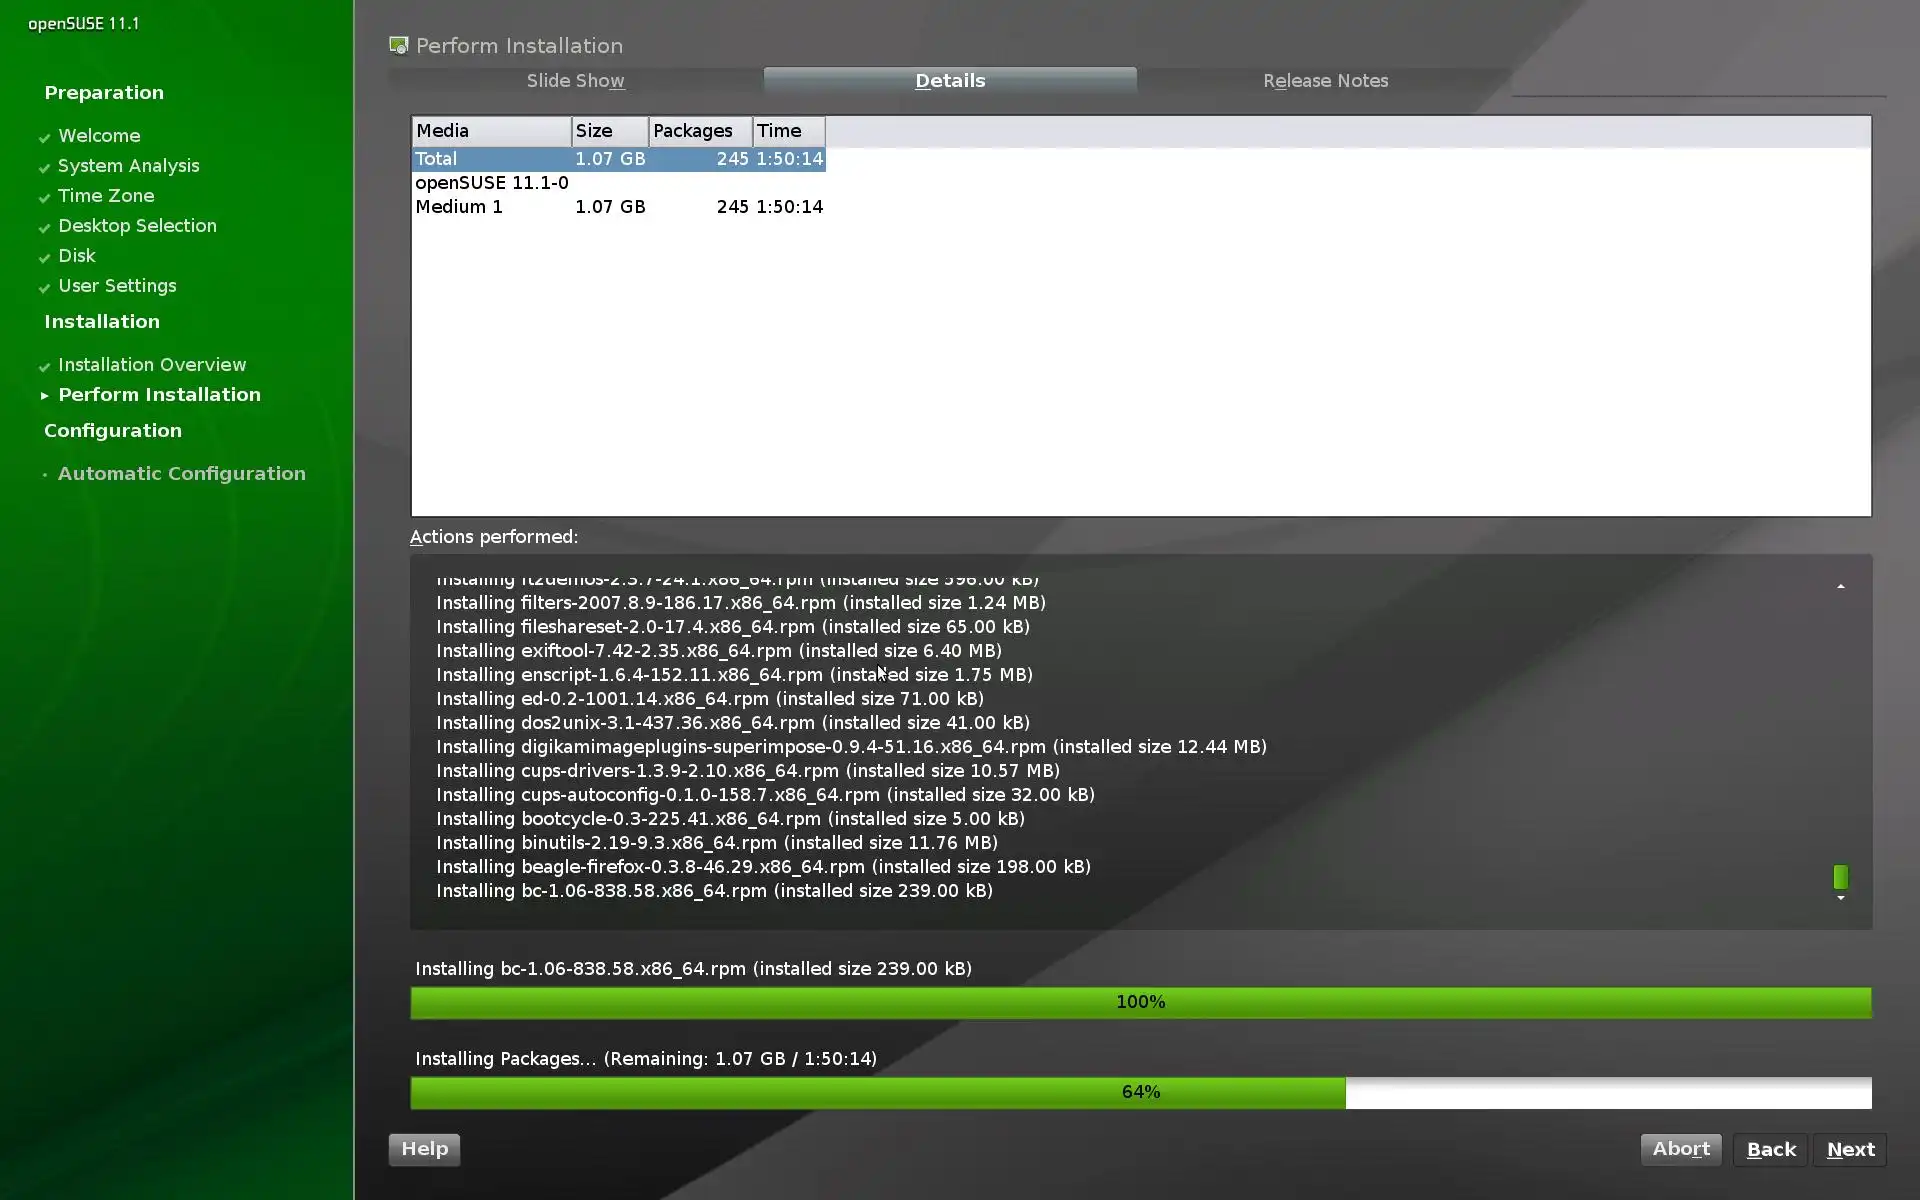Click the Help button
The image size is (1920, 1200).
(424, 1149)
